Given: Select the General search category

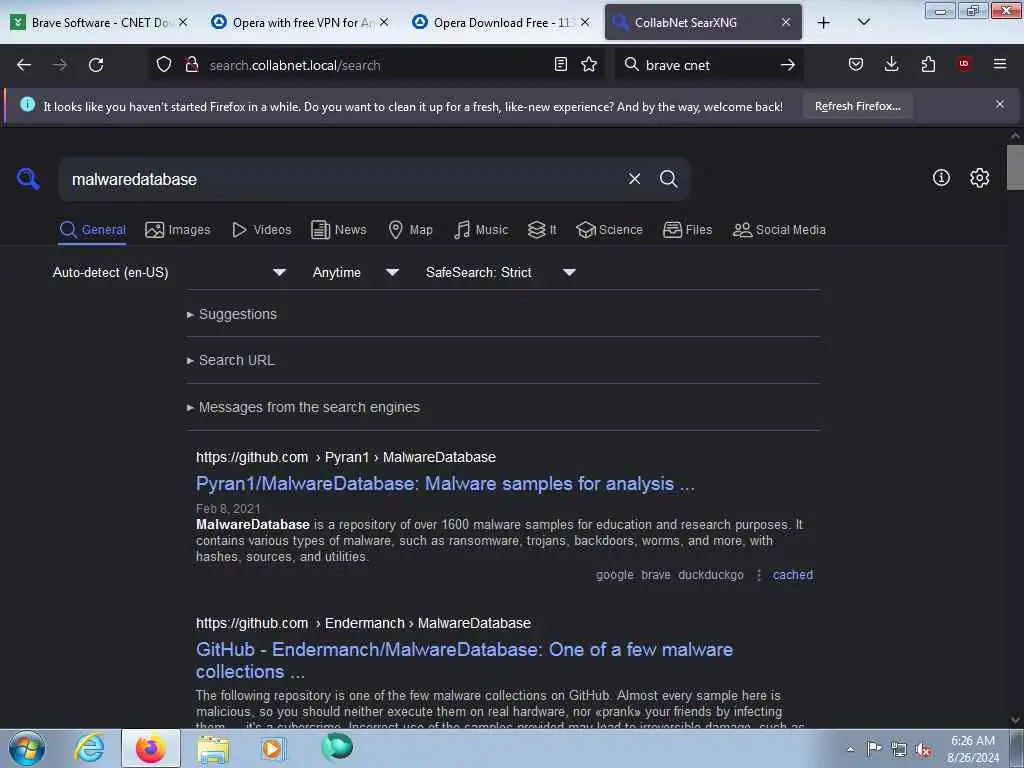Looking at the screenshot, I should [x=92, y=230].
